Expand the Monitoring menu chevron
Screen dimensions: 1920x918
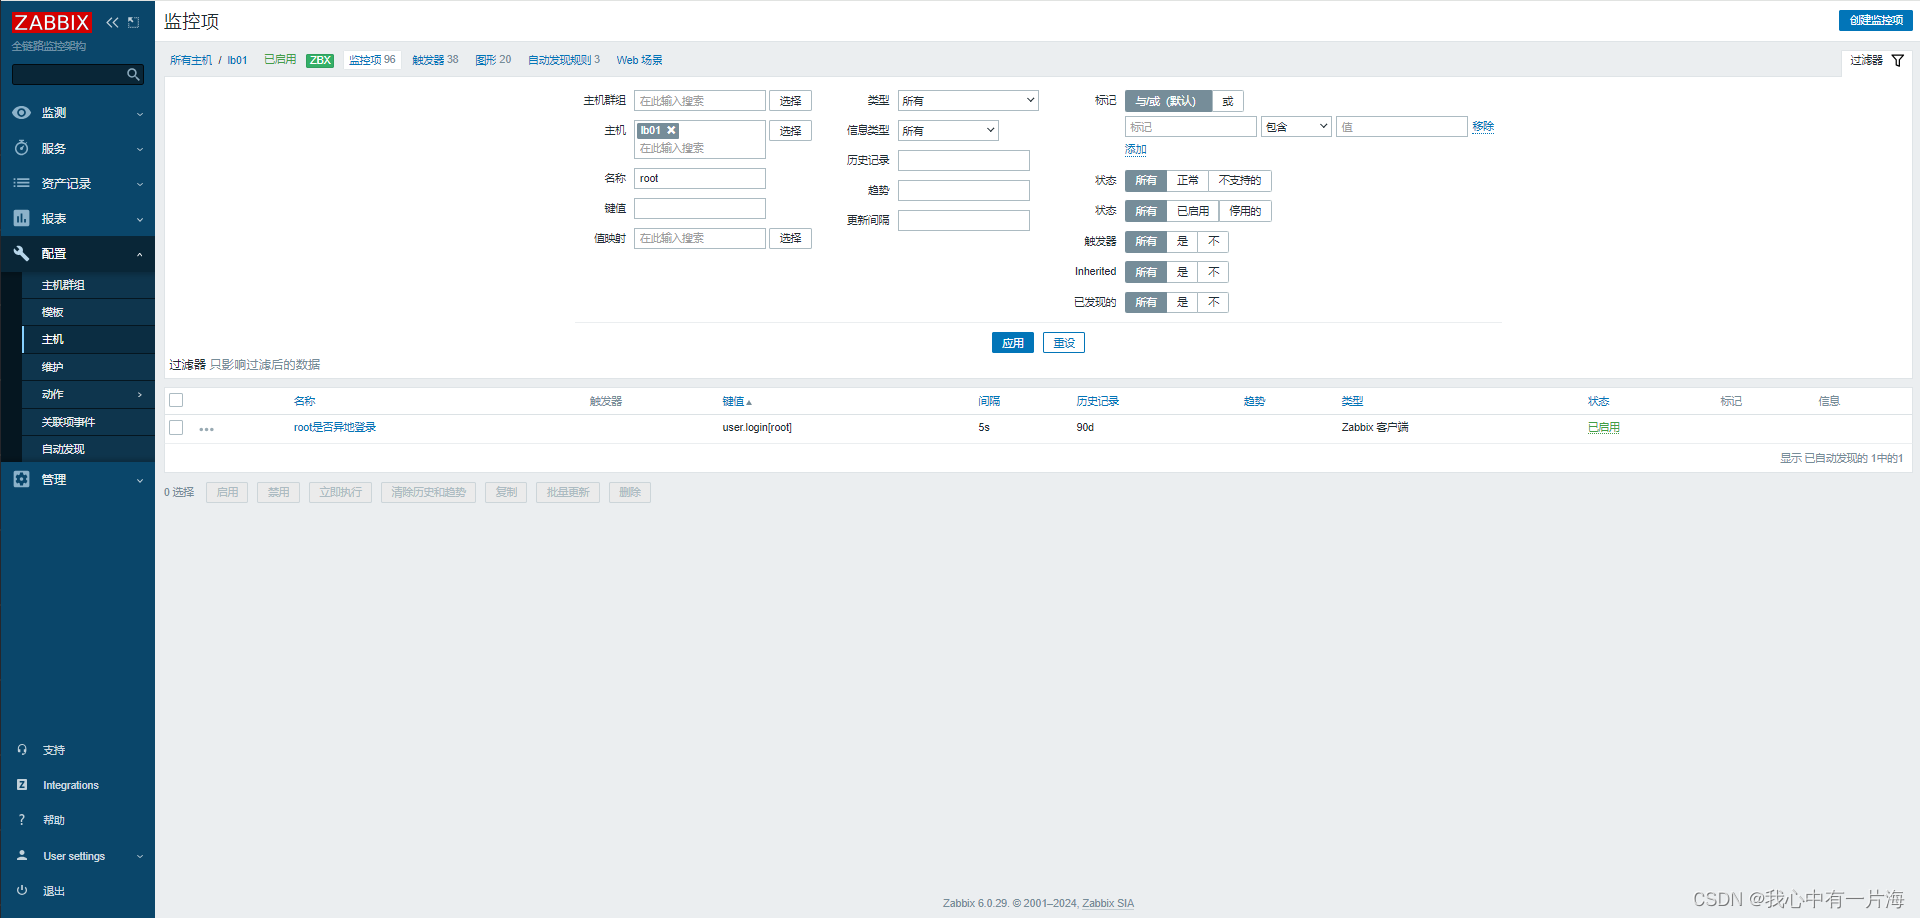[x=140, y=114]
